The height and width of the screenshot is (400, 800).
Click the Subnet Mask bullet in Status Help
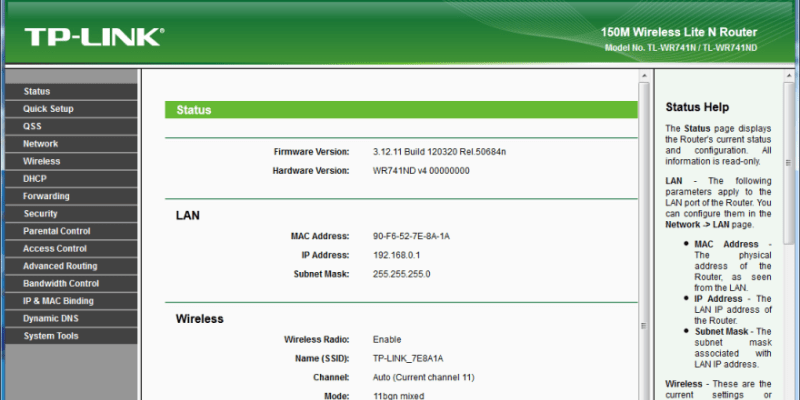721,332
